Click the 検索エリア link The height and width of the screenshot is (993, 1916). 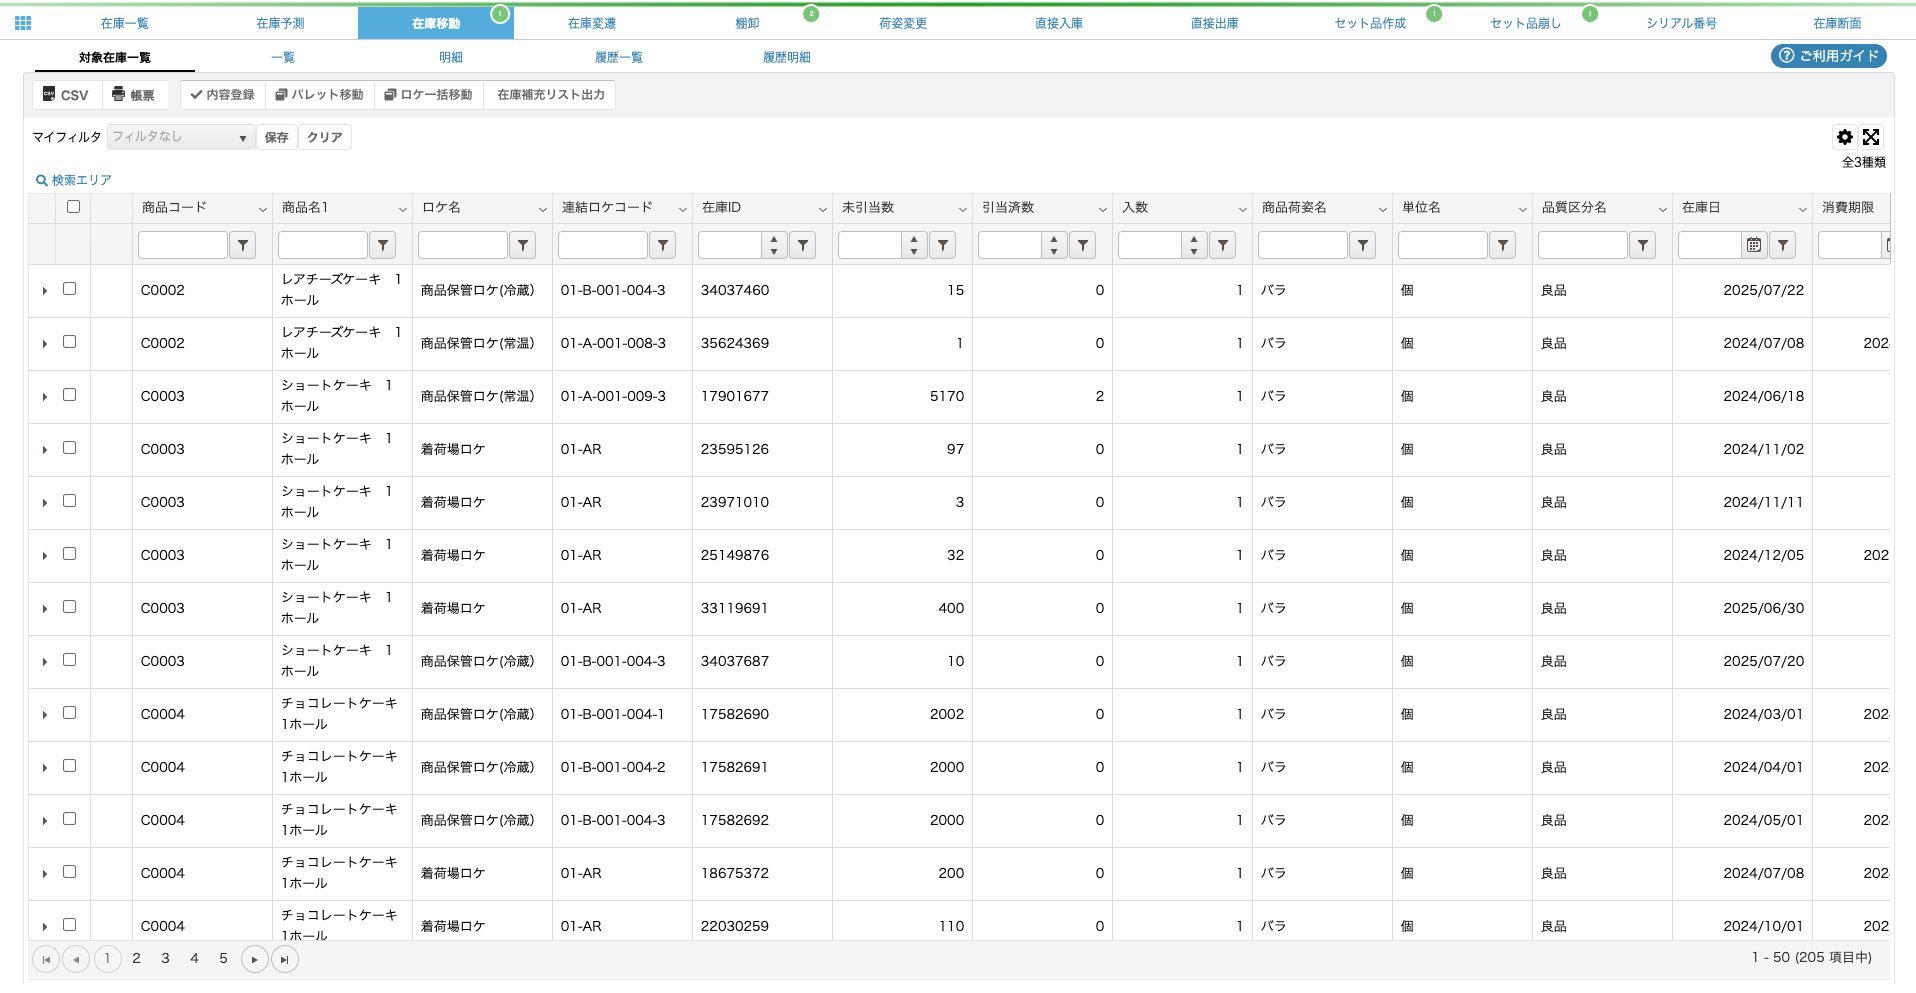coord(74,180)
